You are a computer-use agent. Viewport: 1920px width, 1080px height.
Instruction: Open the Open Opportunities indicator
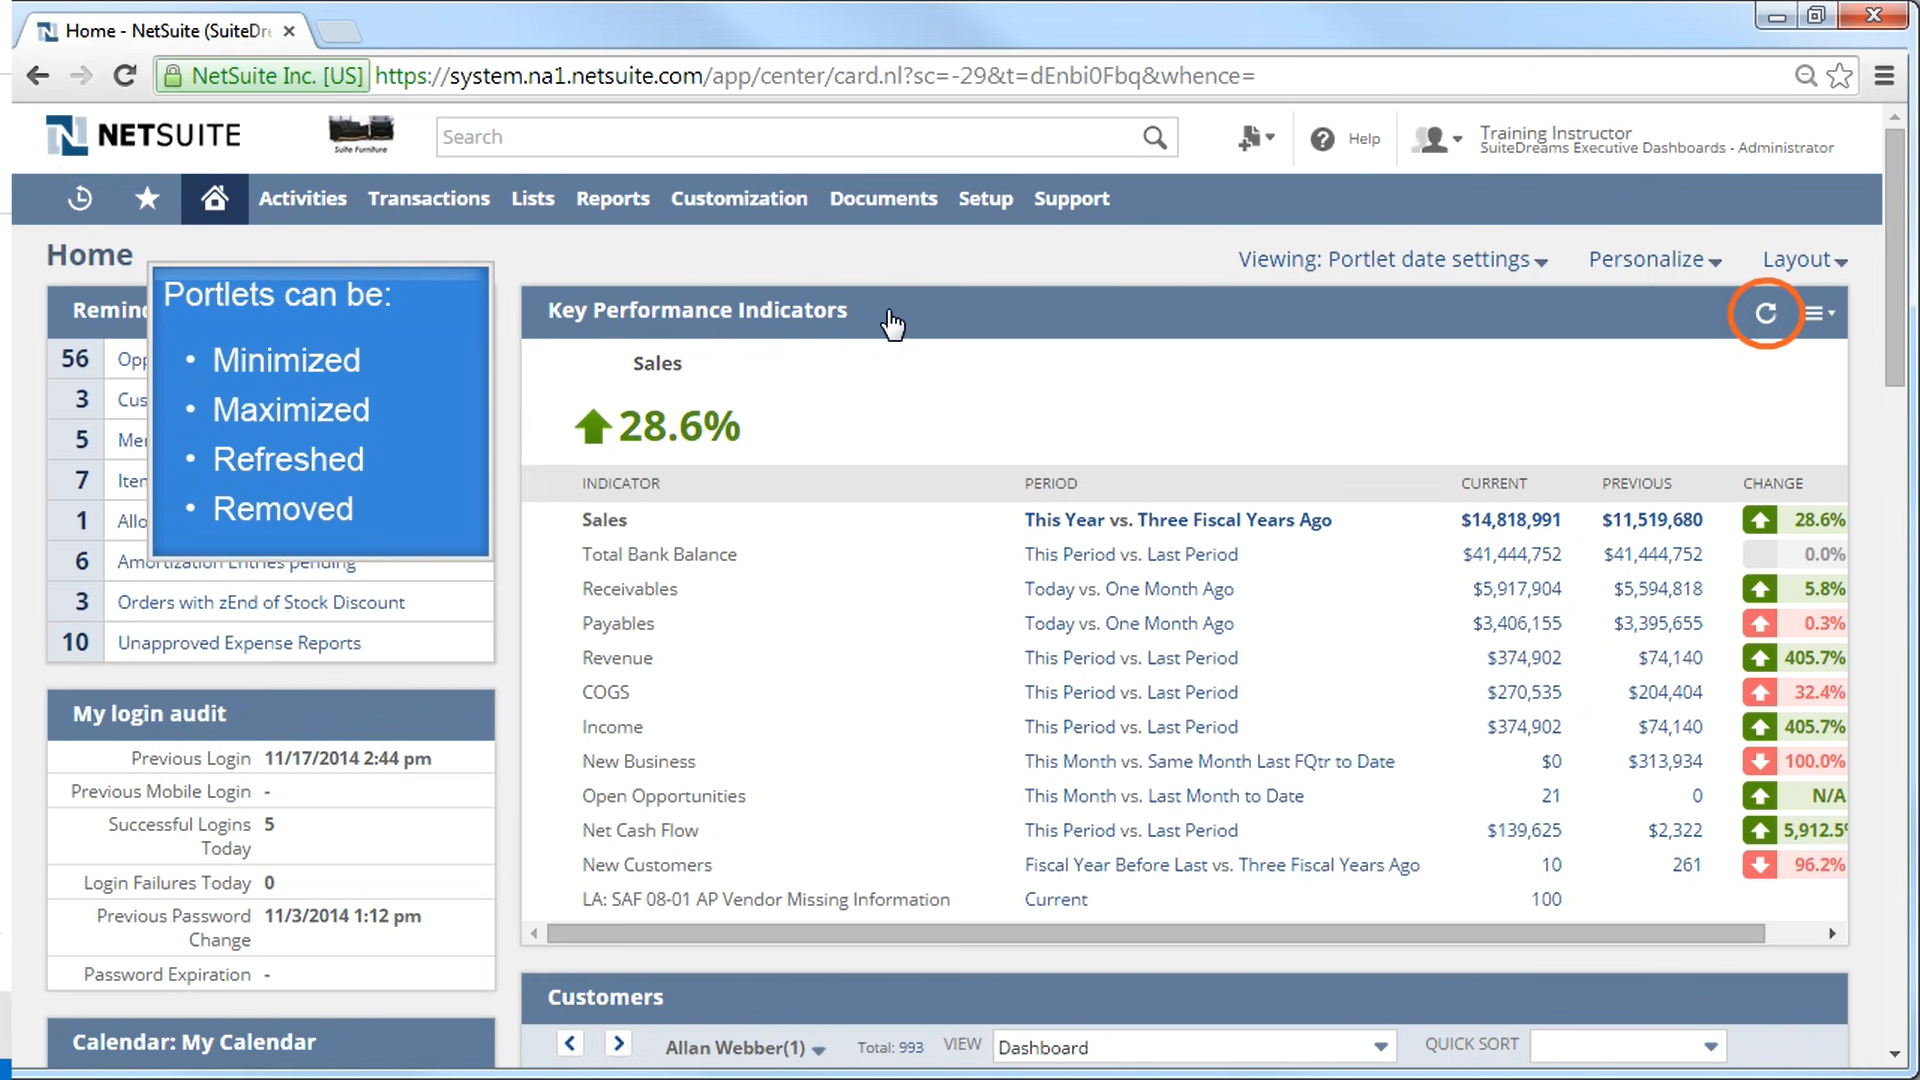click(x=664, y=796)
